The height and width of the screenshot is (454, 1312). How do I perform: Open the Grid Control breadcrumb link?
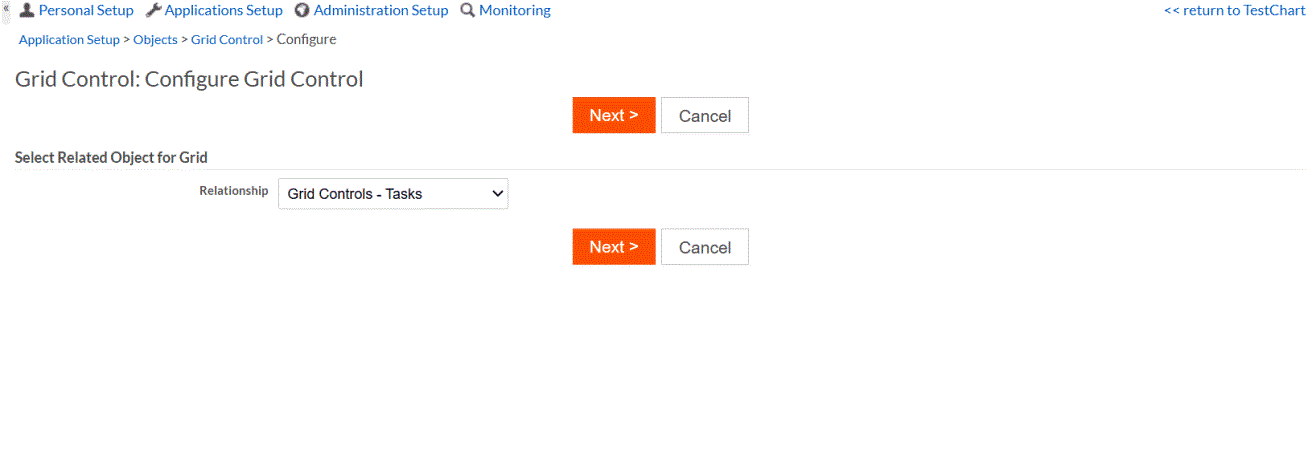click(227, 40)
